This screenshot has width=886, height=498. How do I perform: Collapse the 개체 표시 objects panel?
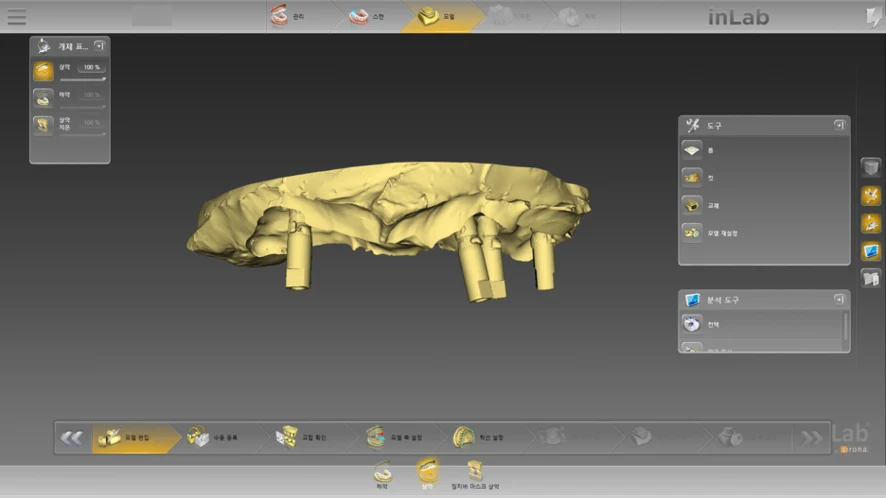[x=99, y=46]
